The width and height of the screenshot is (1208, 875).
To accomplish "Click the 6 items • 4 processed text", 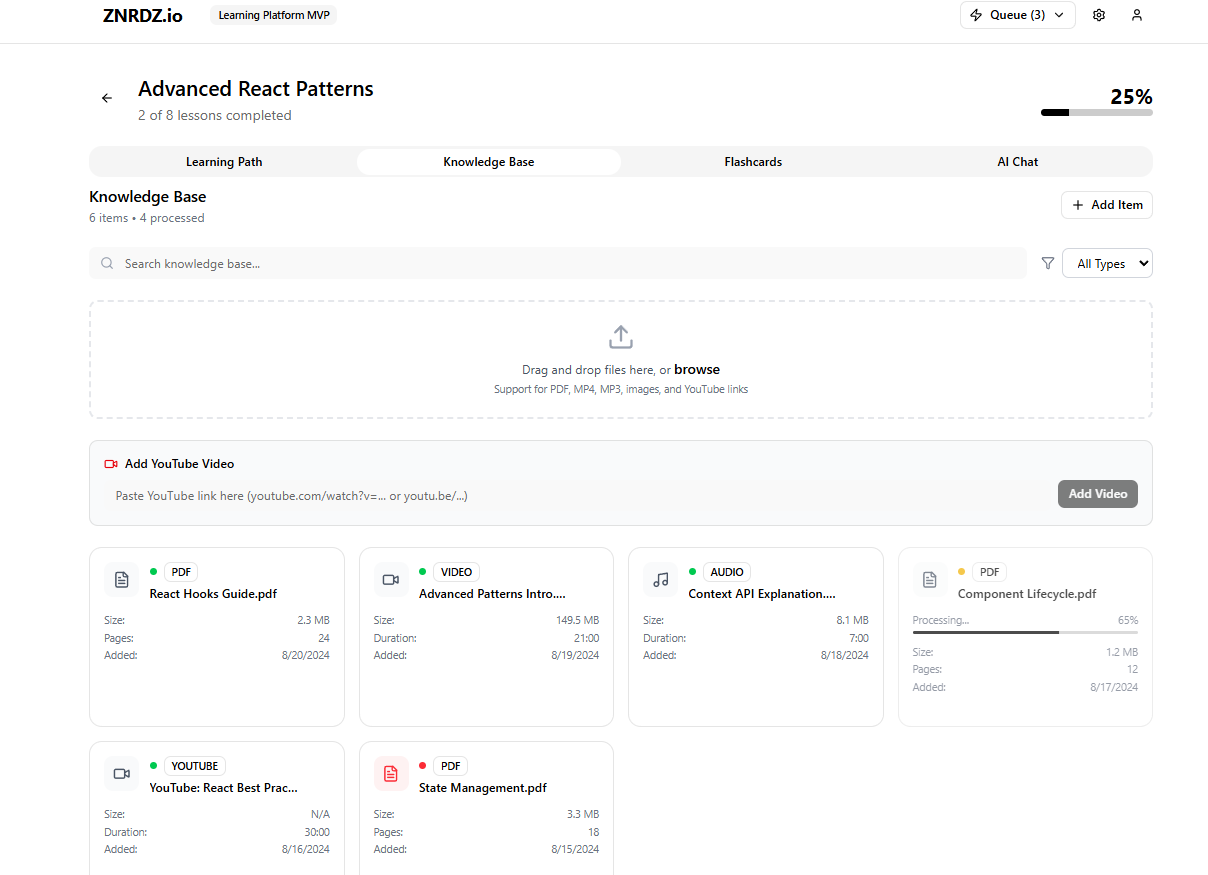I will click(x=147, y=218).
